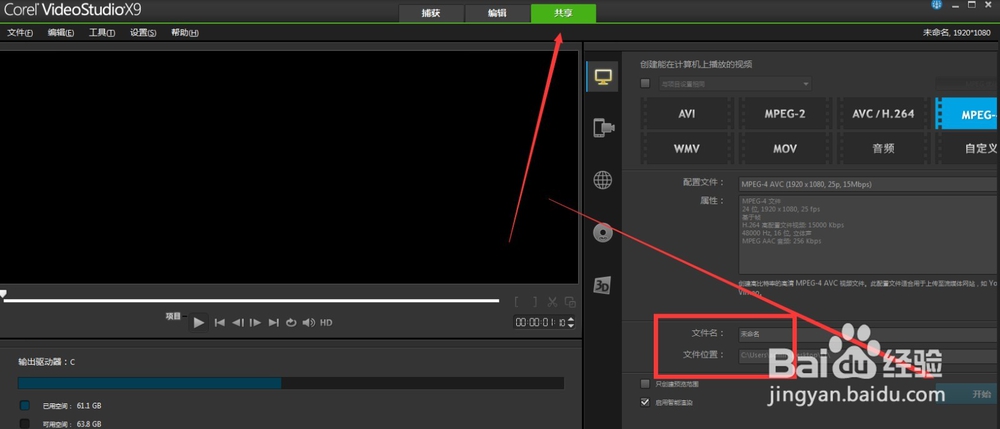Select the MPEG-2 format
Screen dimensions: 1000x429
(785, 113)
